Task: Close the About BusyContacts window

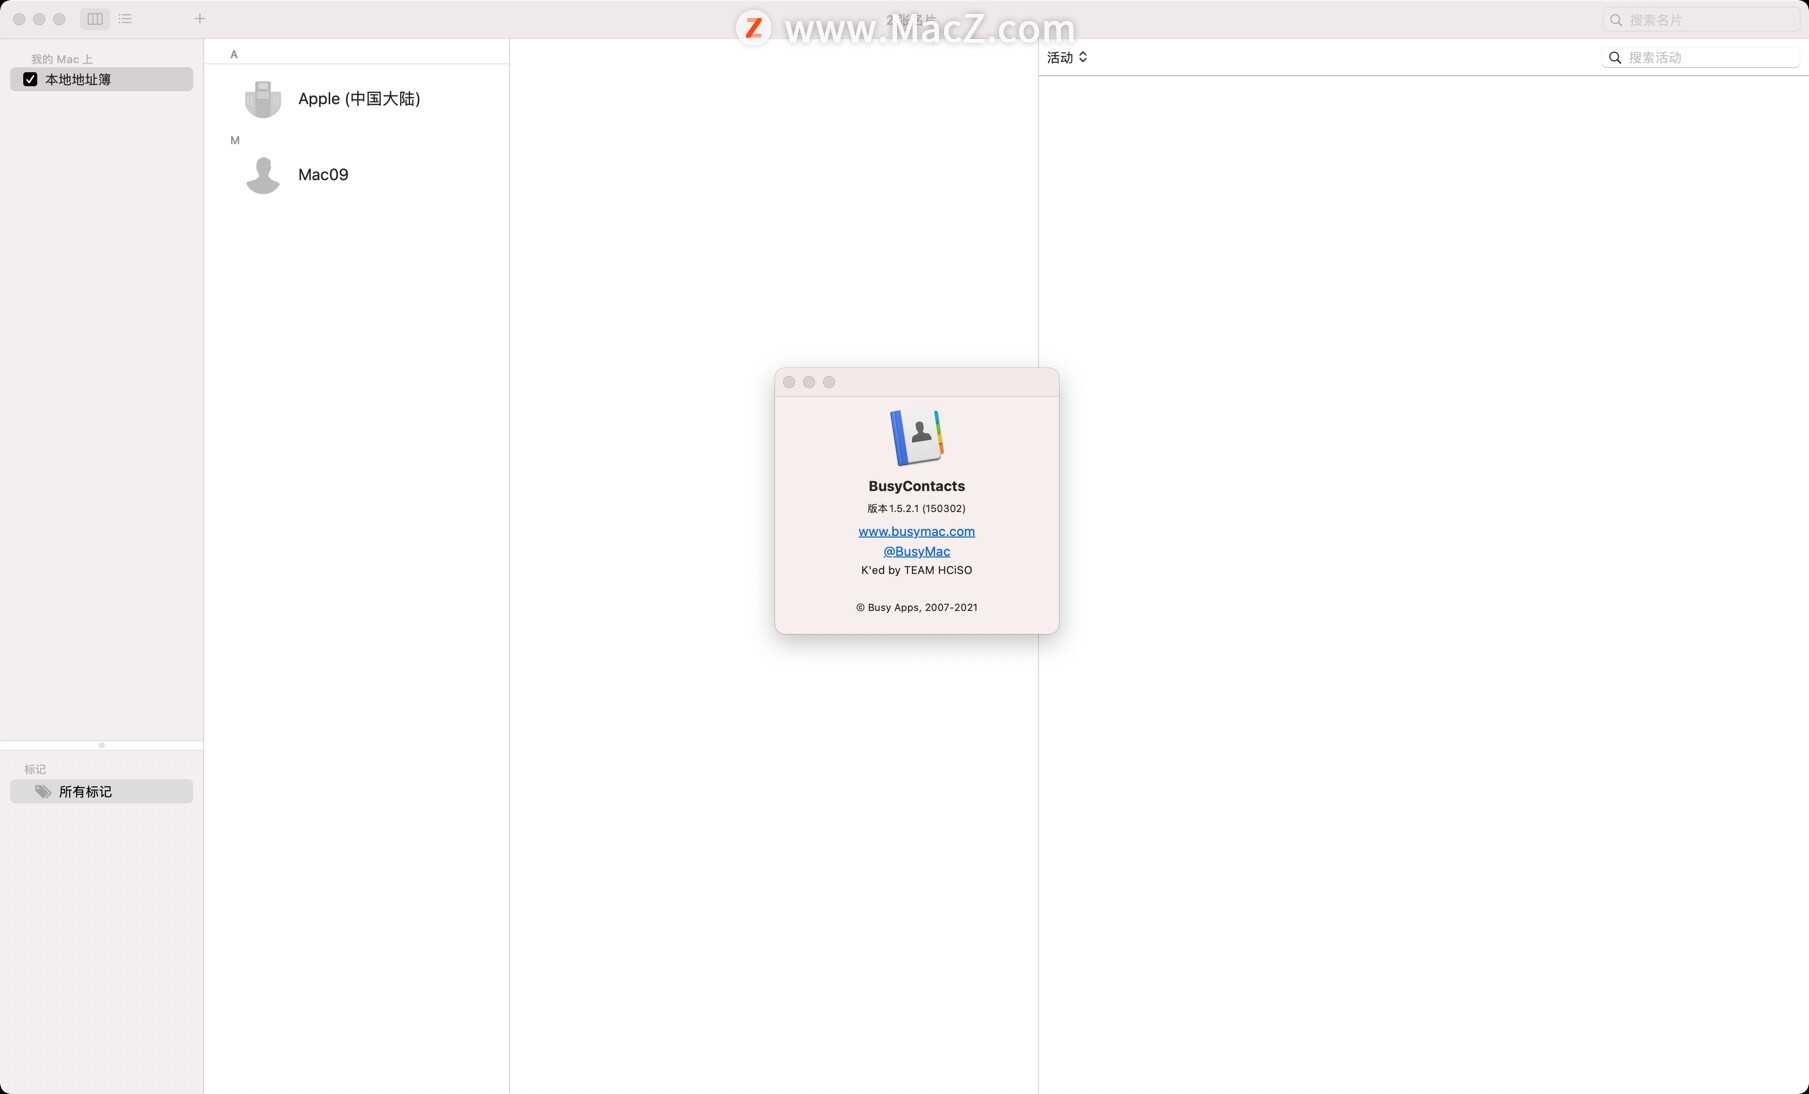Action: tap(789, 382)
